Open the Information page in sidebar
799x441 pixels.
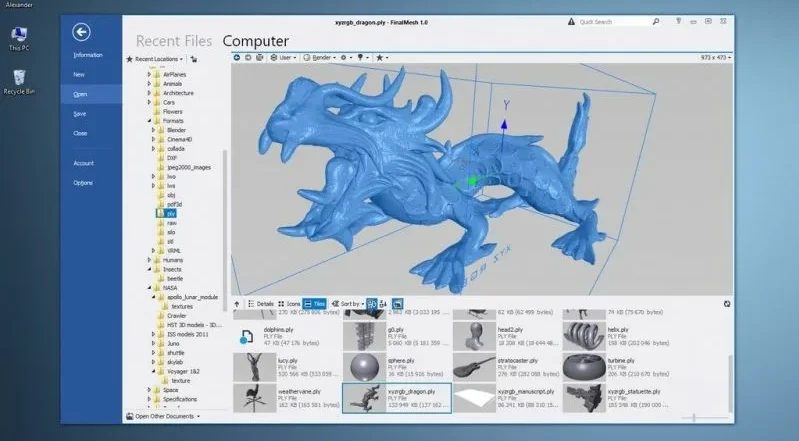[x=88, y=55]
